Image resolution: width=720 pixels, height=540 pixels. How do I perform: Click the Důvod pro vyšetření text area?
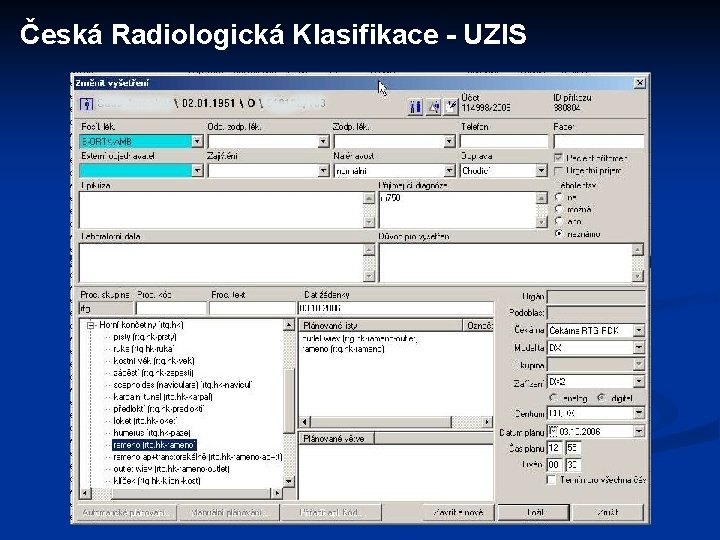[506, 263]
